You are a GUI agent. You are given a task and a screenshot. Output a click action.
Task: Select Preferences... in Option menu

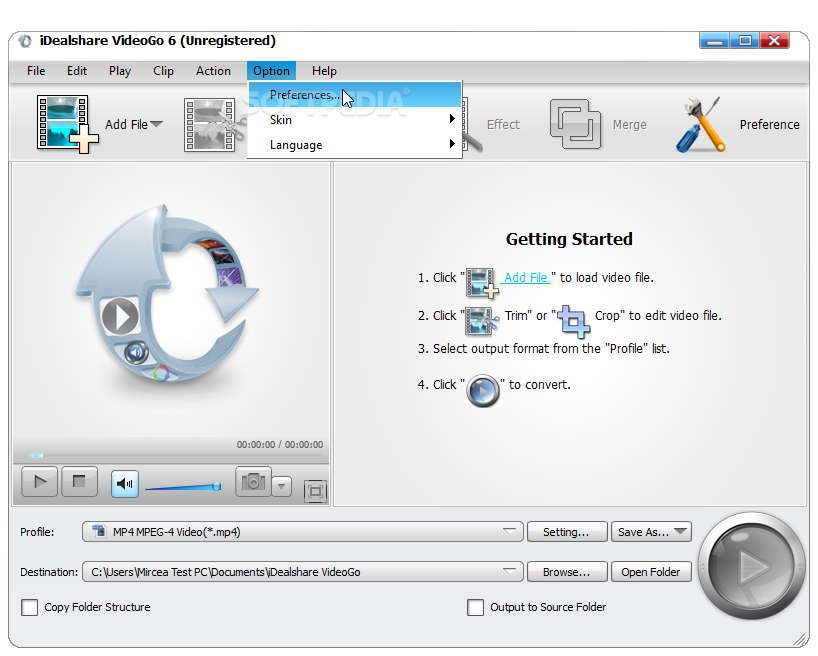pos(355,94)
